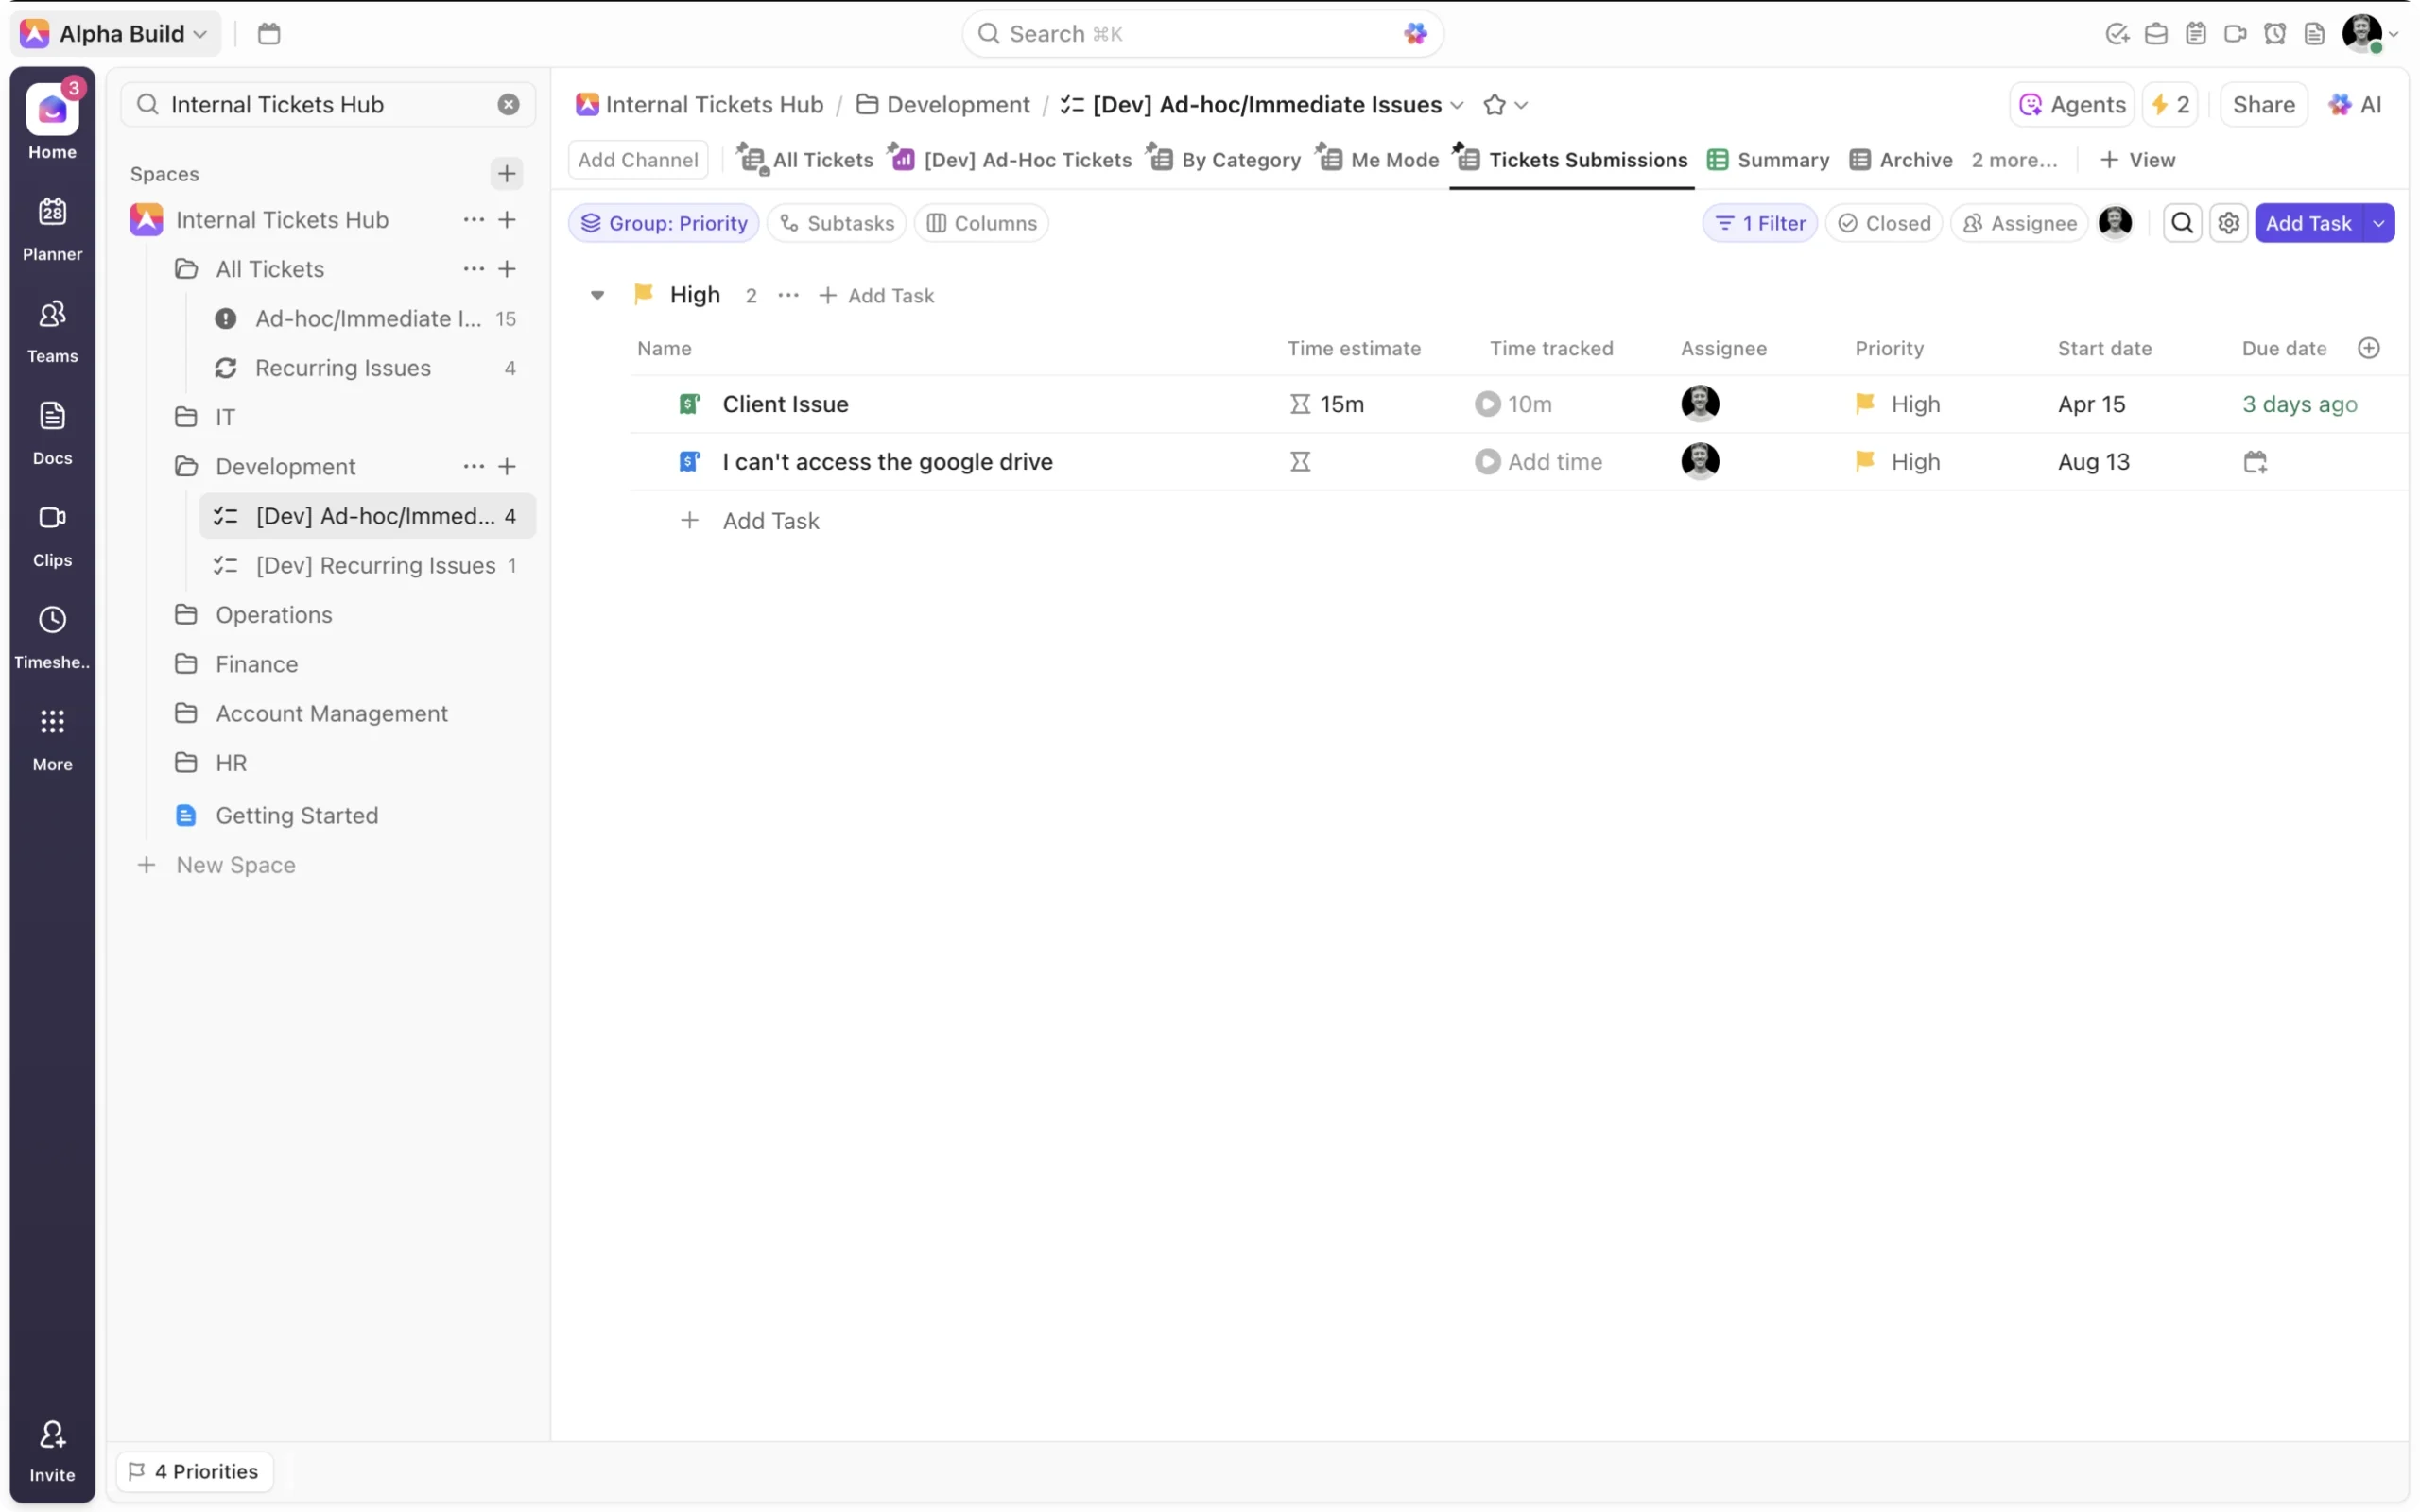The image size is (2420, 1512).
Task: Collapse the High priority group
Action: click(x=597, y=295)
